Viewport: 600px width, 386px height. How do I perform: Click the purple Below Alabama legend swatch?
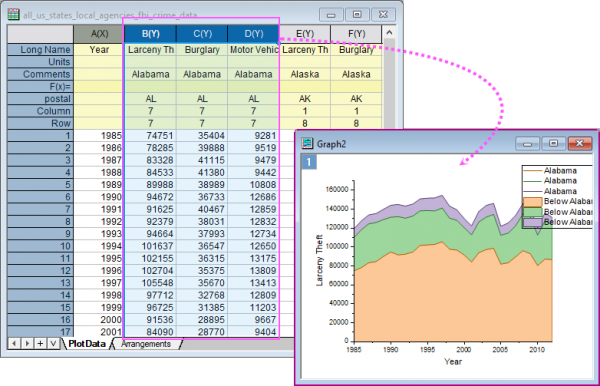533,222
